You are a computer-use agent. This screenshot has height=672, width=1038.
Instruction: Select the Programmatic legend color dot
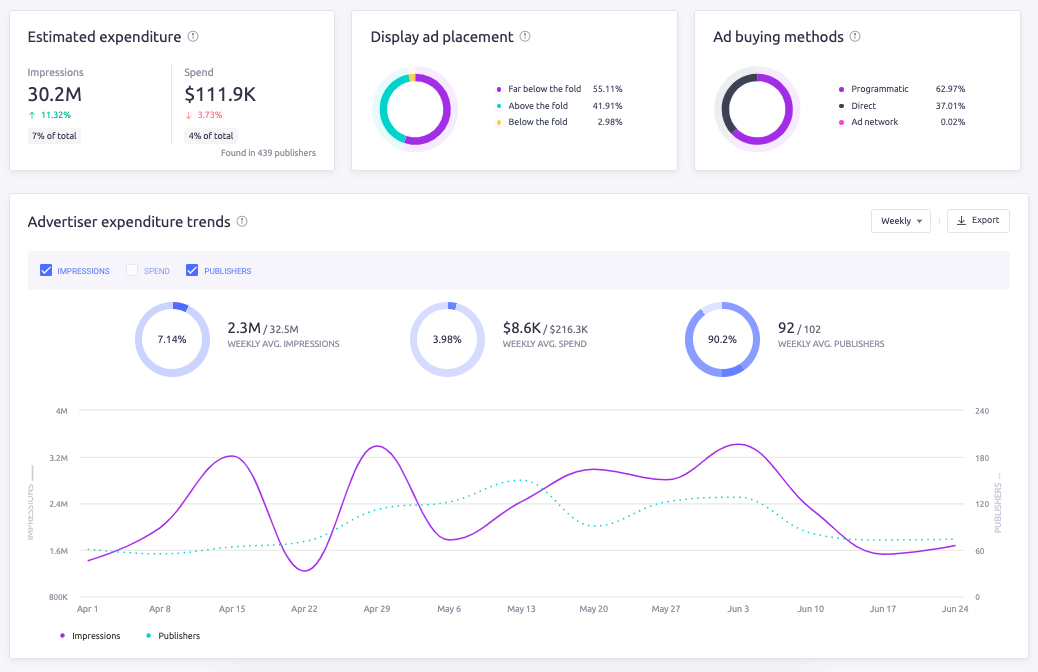pos(841,89)
